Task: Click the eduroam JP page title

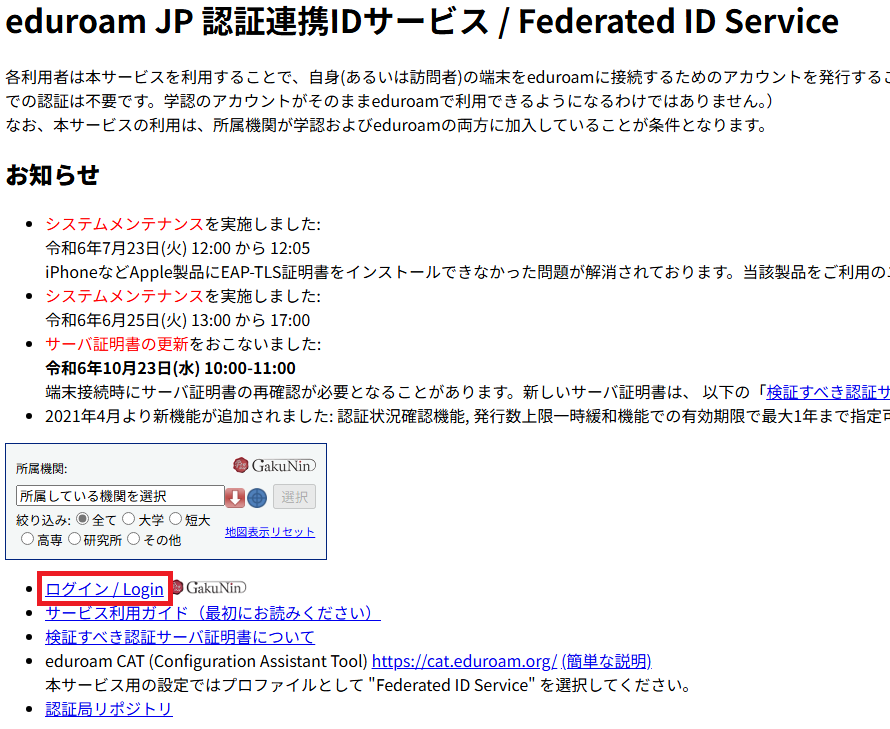Action: point(422,22)
